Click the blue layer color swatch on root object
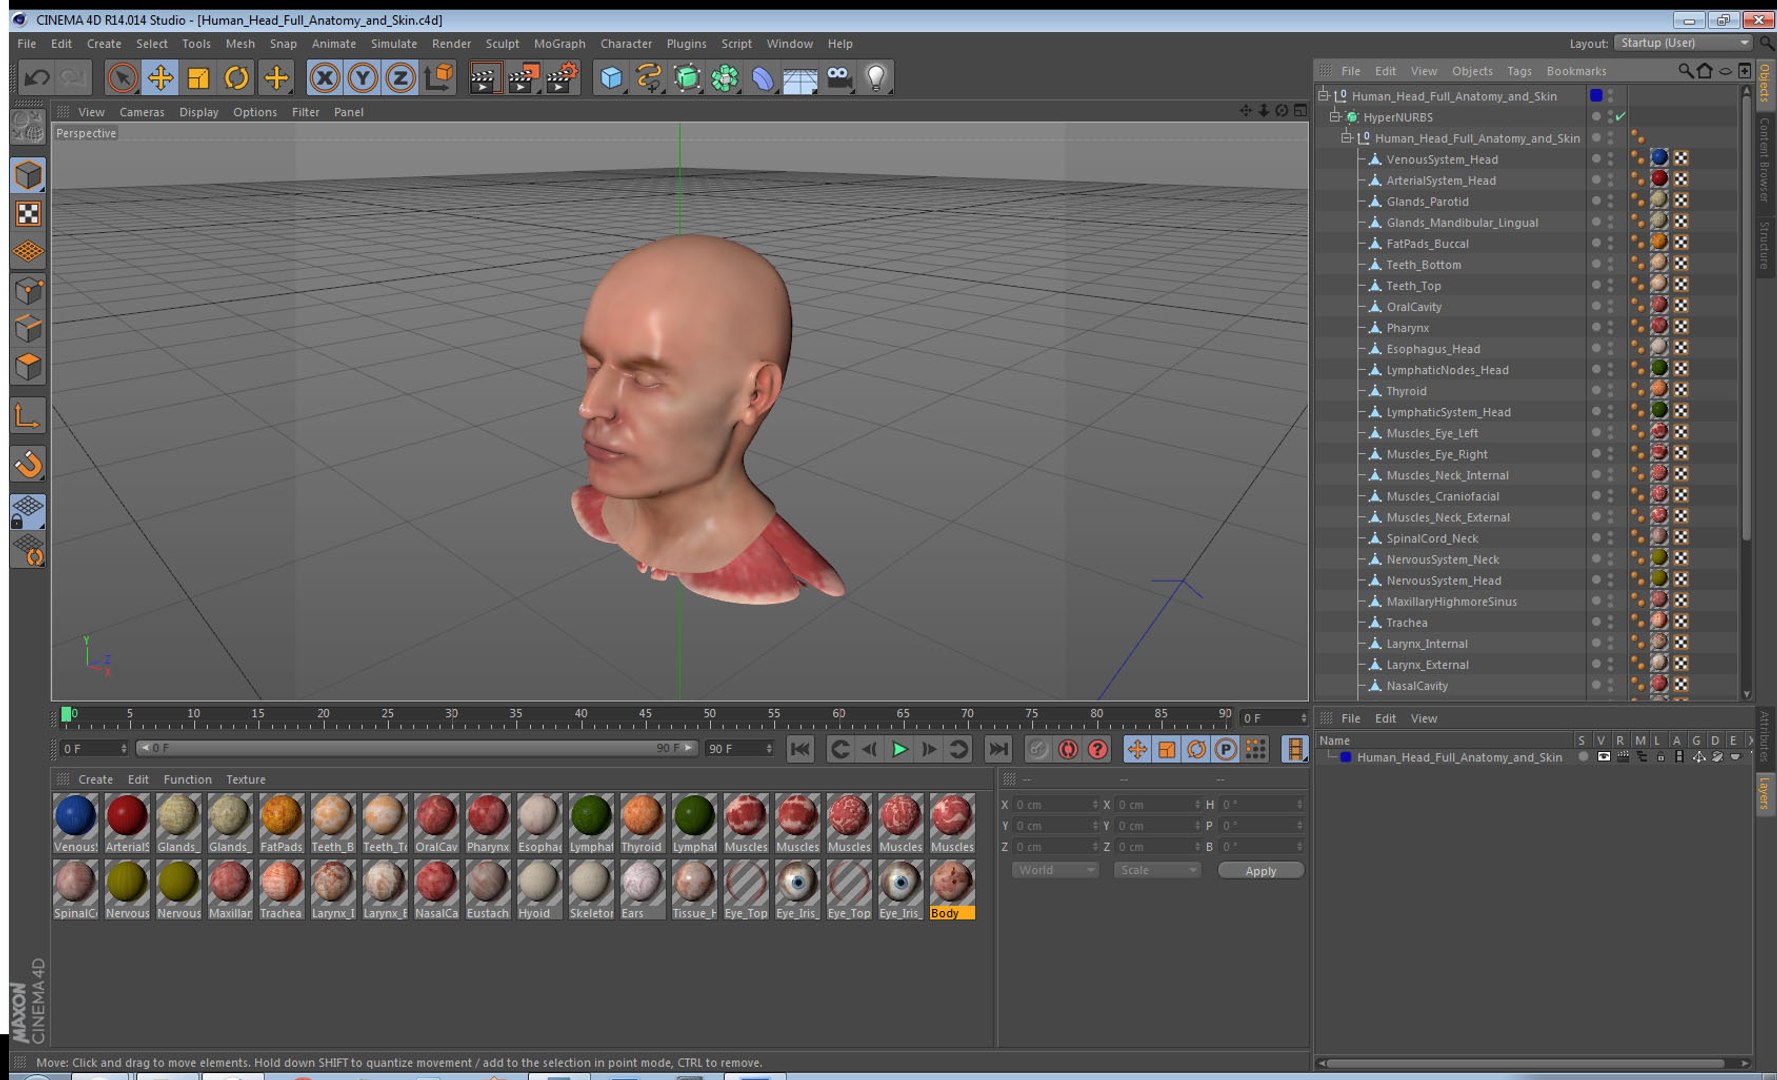The height and width of the screenshot is (1080, 1777). click(x=1596, y=95)
